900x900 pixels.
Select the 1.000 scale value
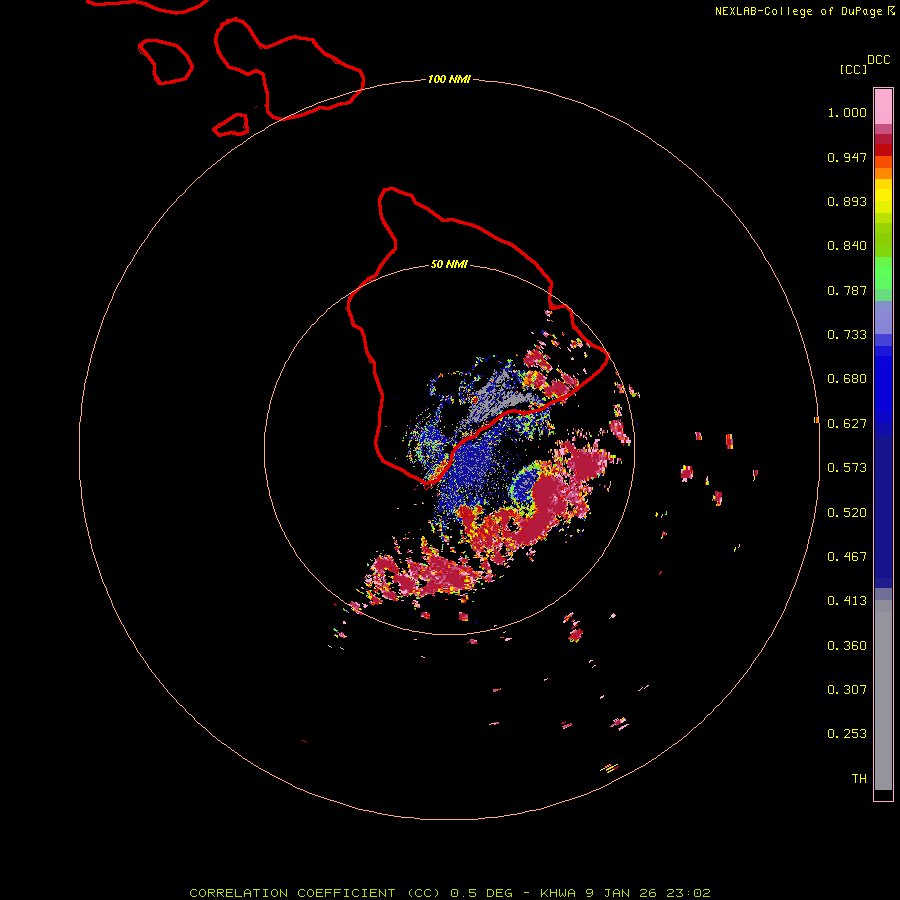[847, 112]
